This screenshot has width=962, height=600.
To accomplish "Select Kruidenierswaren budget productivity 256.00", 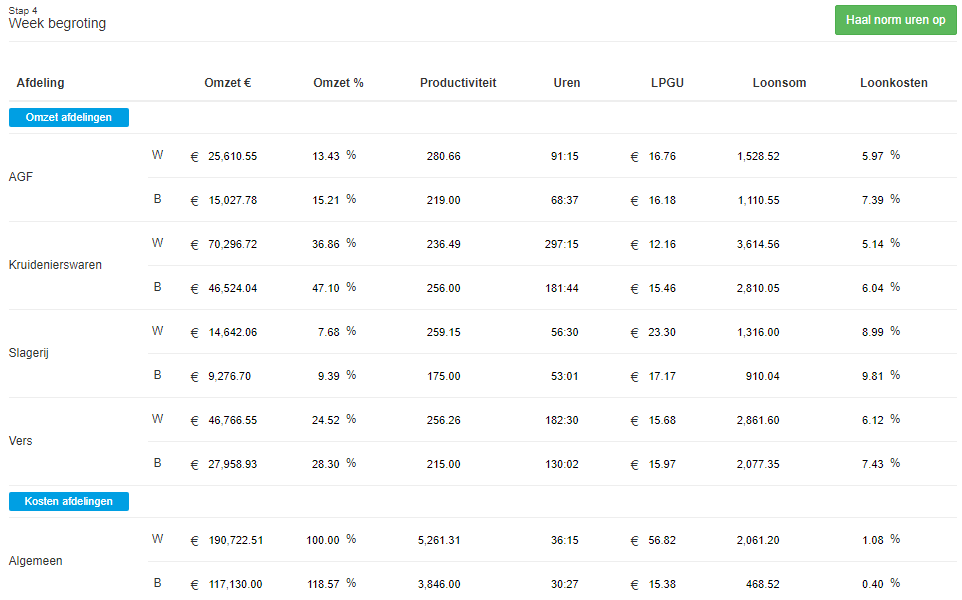I will pos(444,288).
